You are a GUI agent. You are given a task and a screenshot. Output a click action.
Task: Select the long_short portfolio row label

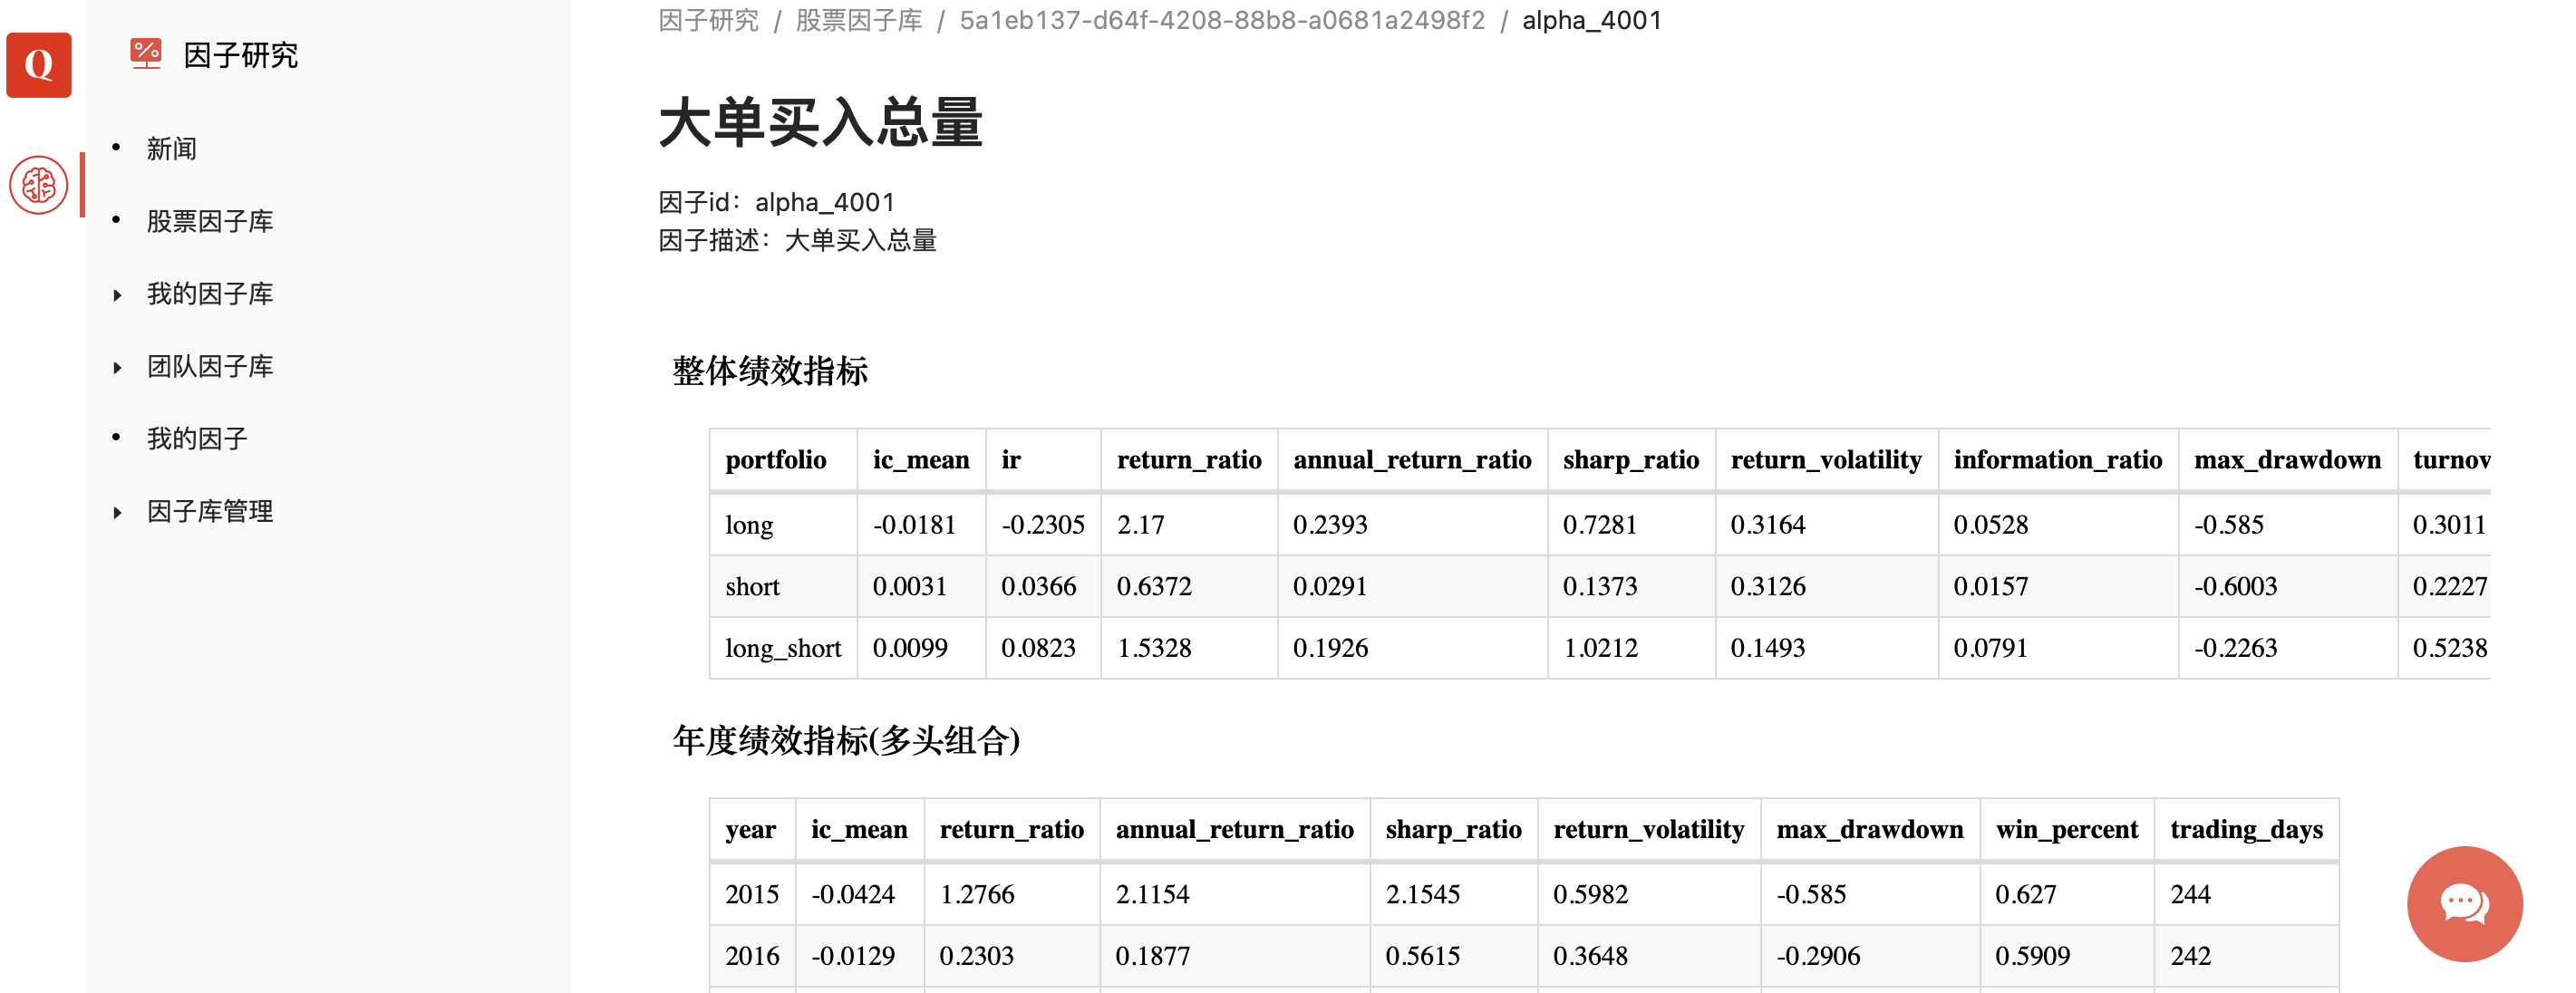(x=783, y=649)
